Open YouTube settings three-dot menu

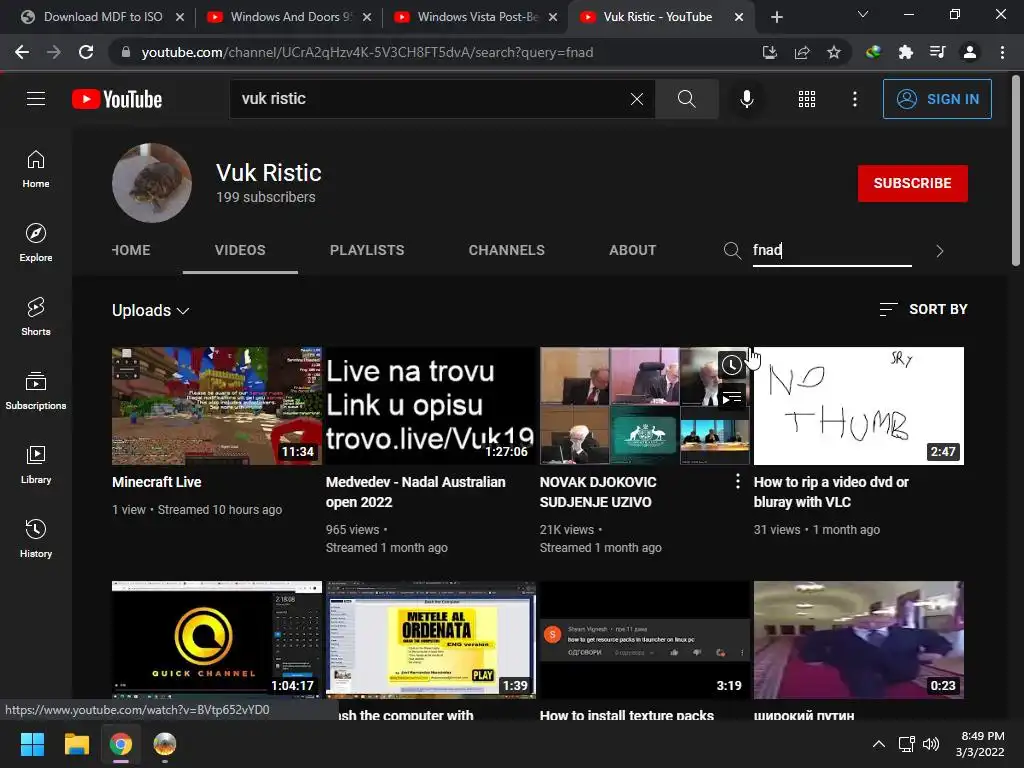[x=854, y=99]
